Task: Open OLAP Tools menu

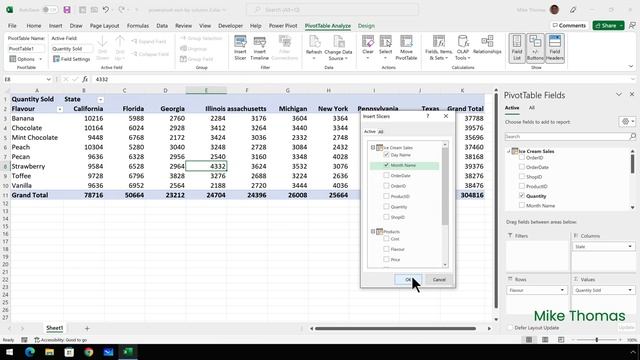Action: (x=462, y=47)
